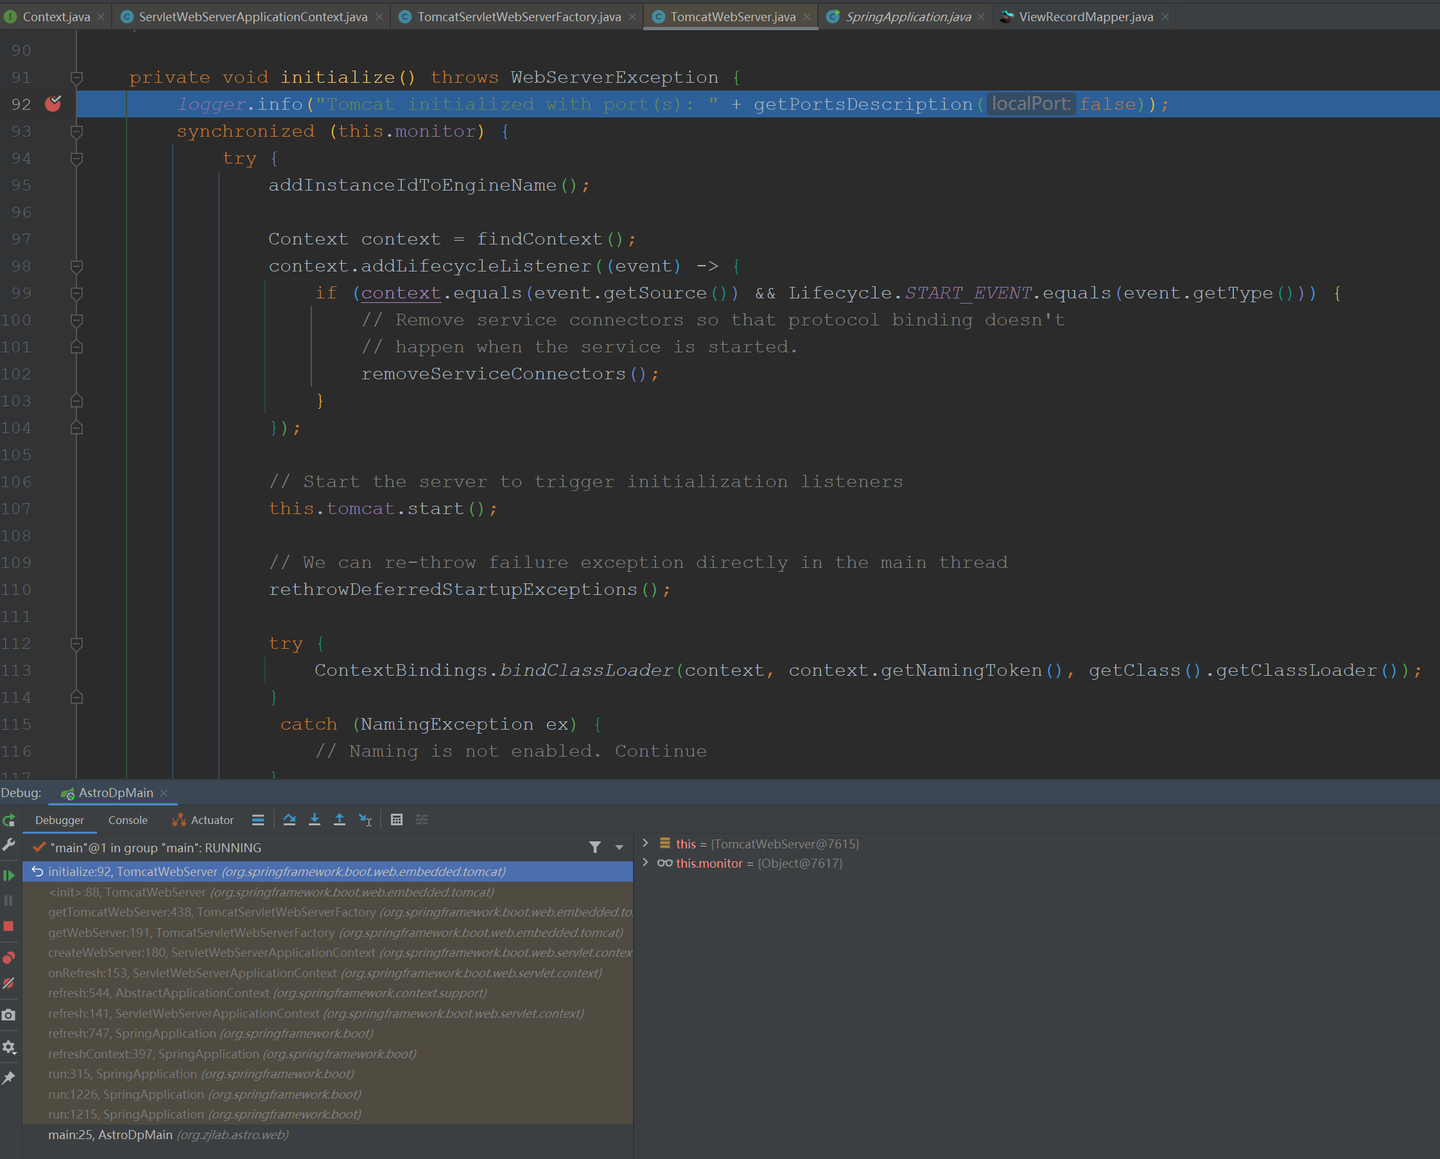Expand the 'this' variable node
This screenshot has height=1159, width=1440.
click(645, 844)
